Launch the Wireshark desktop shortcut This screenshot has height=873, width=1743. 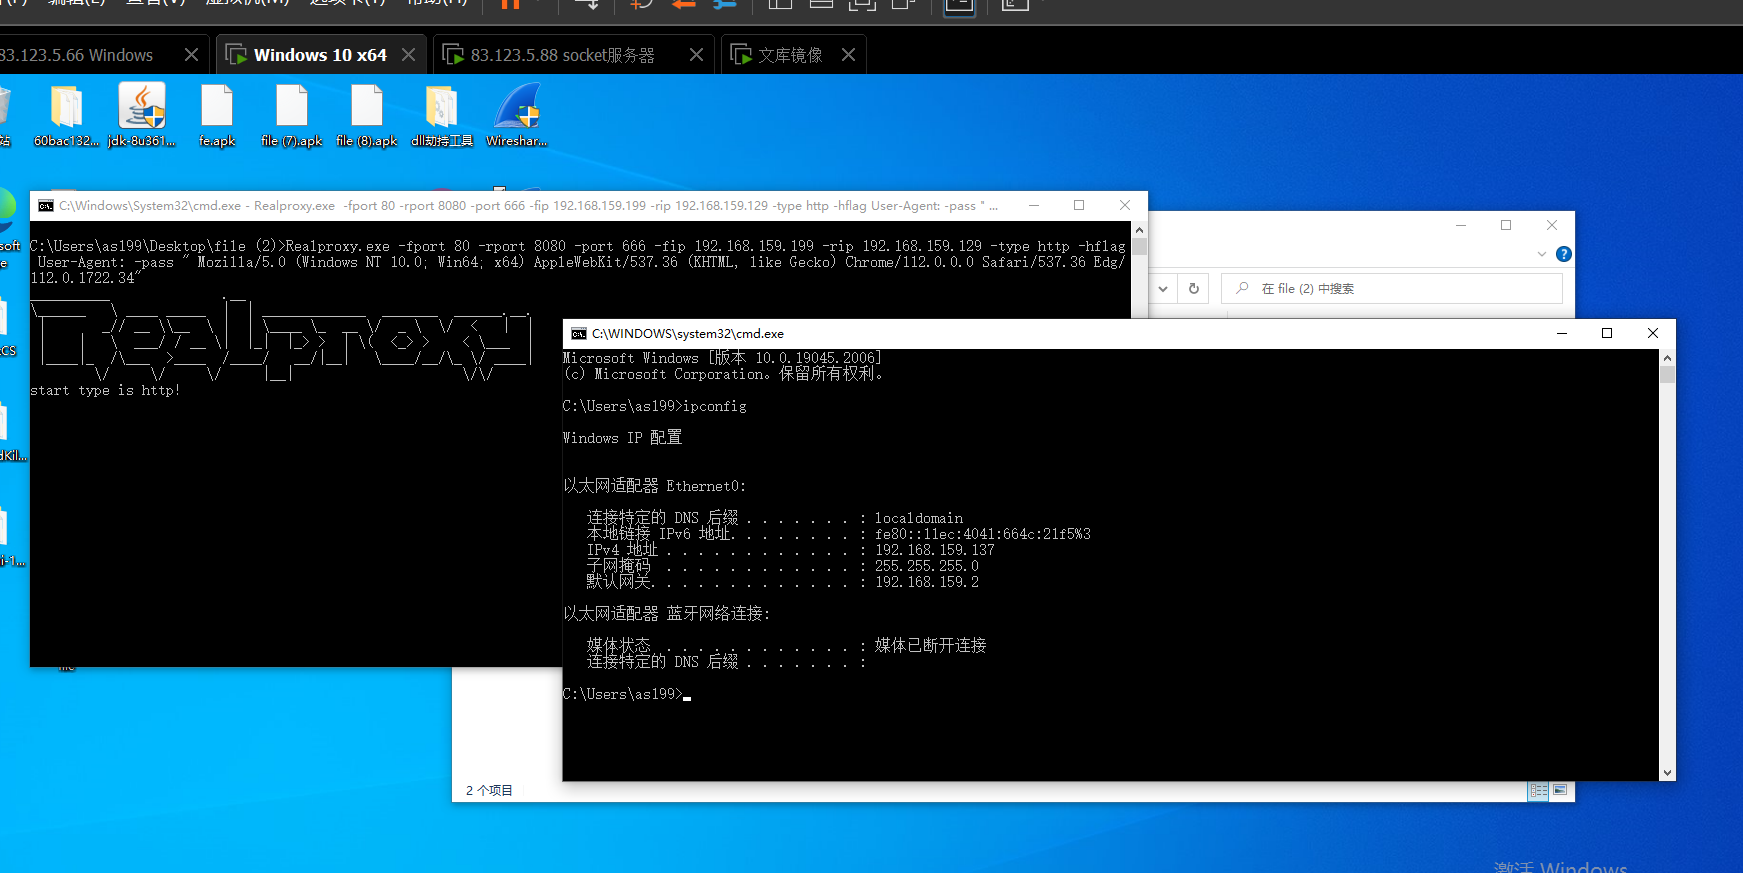[517, 116]
